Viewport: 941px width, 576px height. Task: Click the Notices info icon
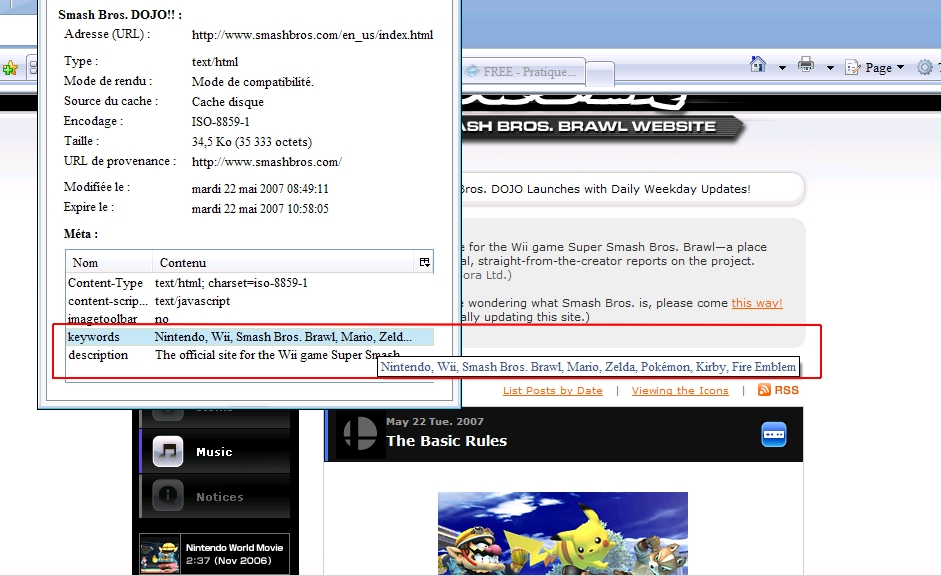[167, 496]
